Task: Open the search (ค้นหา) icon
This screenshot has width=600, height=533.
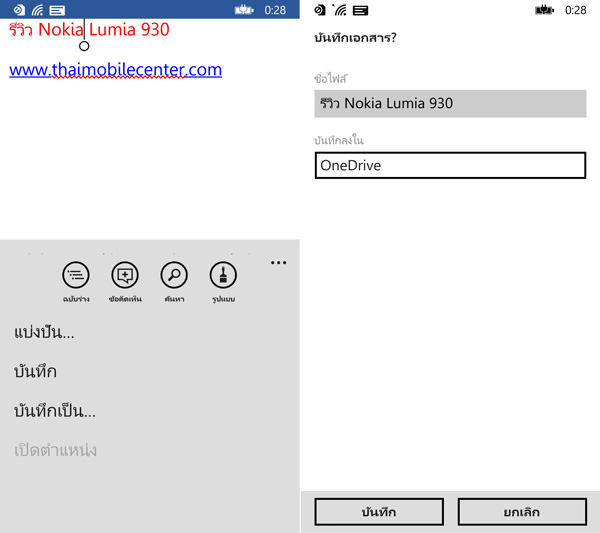Action: (174, 275)
